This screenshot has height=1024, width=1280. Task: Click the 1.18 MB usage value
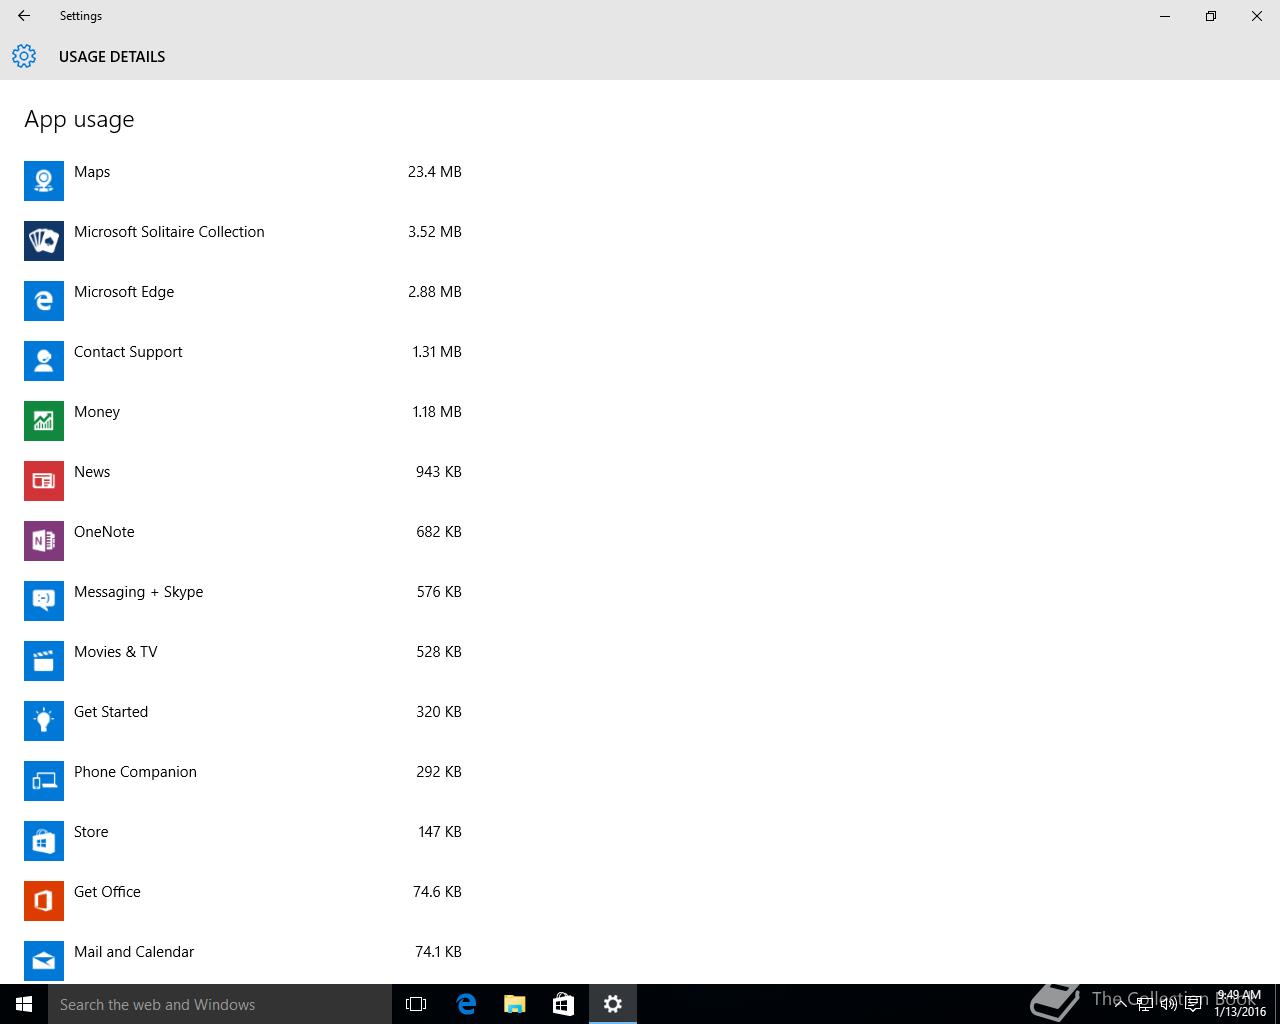coord(437,412)
